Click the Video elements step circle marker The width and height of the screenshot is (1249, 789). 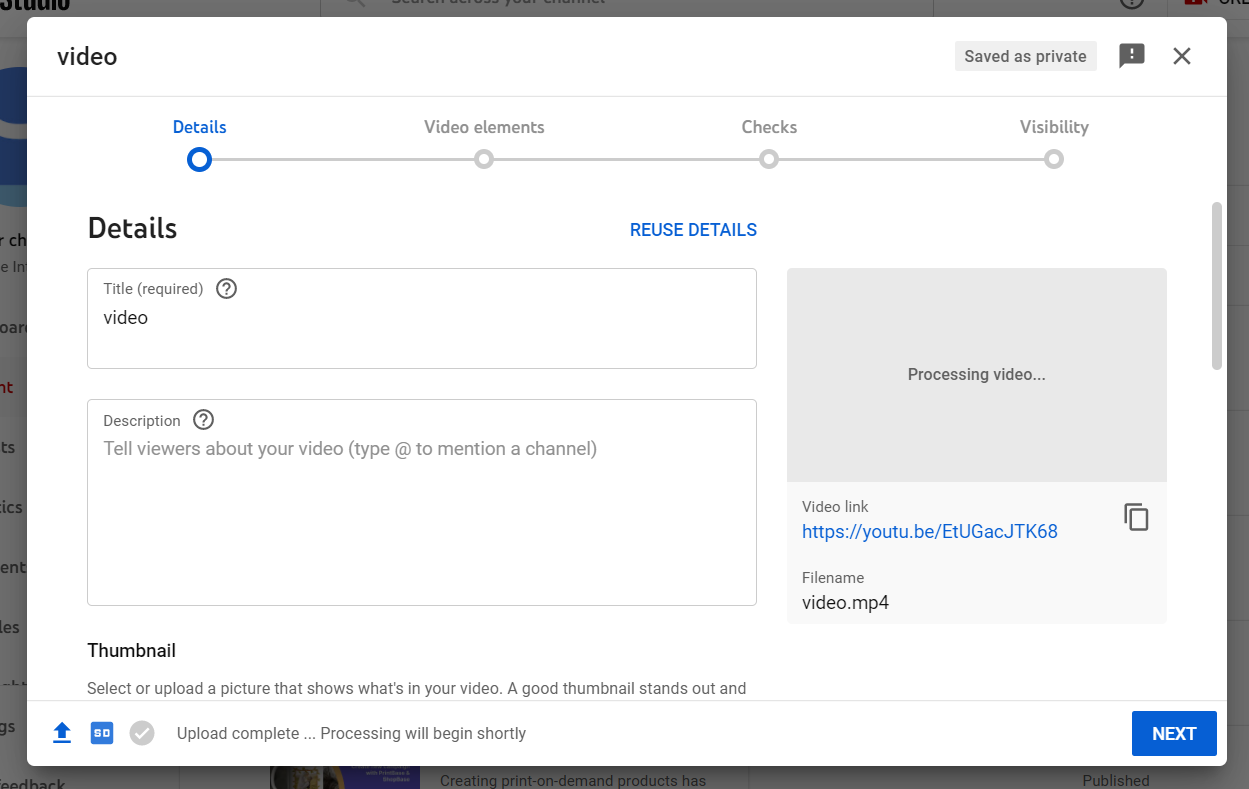484,159
